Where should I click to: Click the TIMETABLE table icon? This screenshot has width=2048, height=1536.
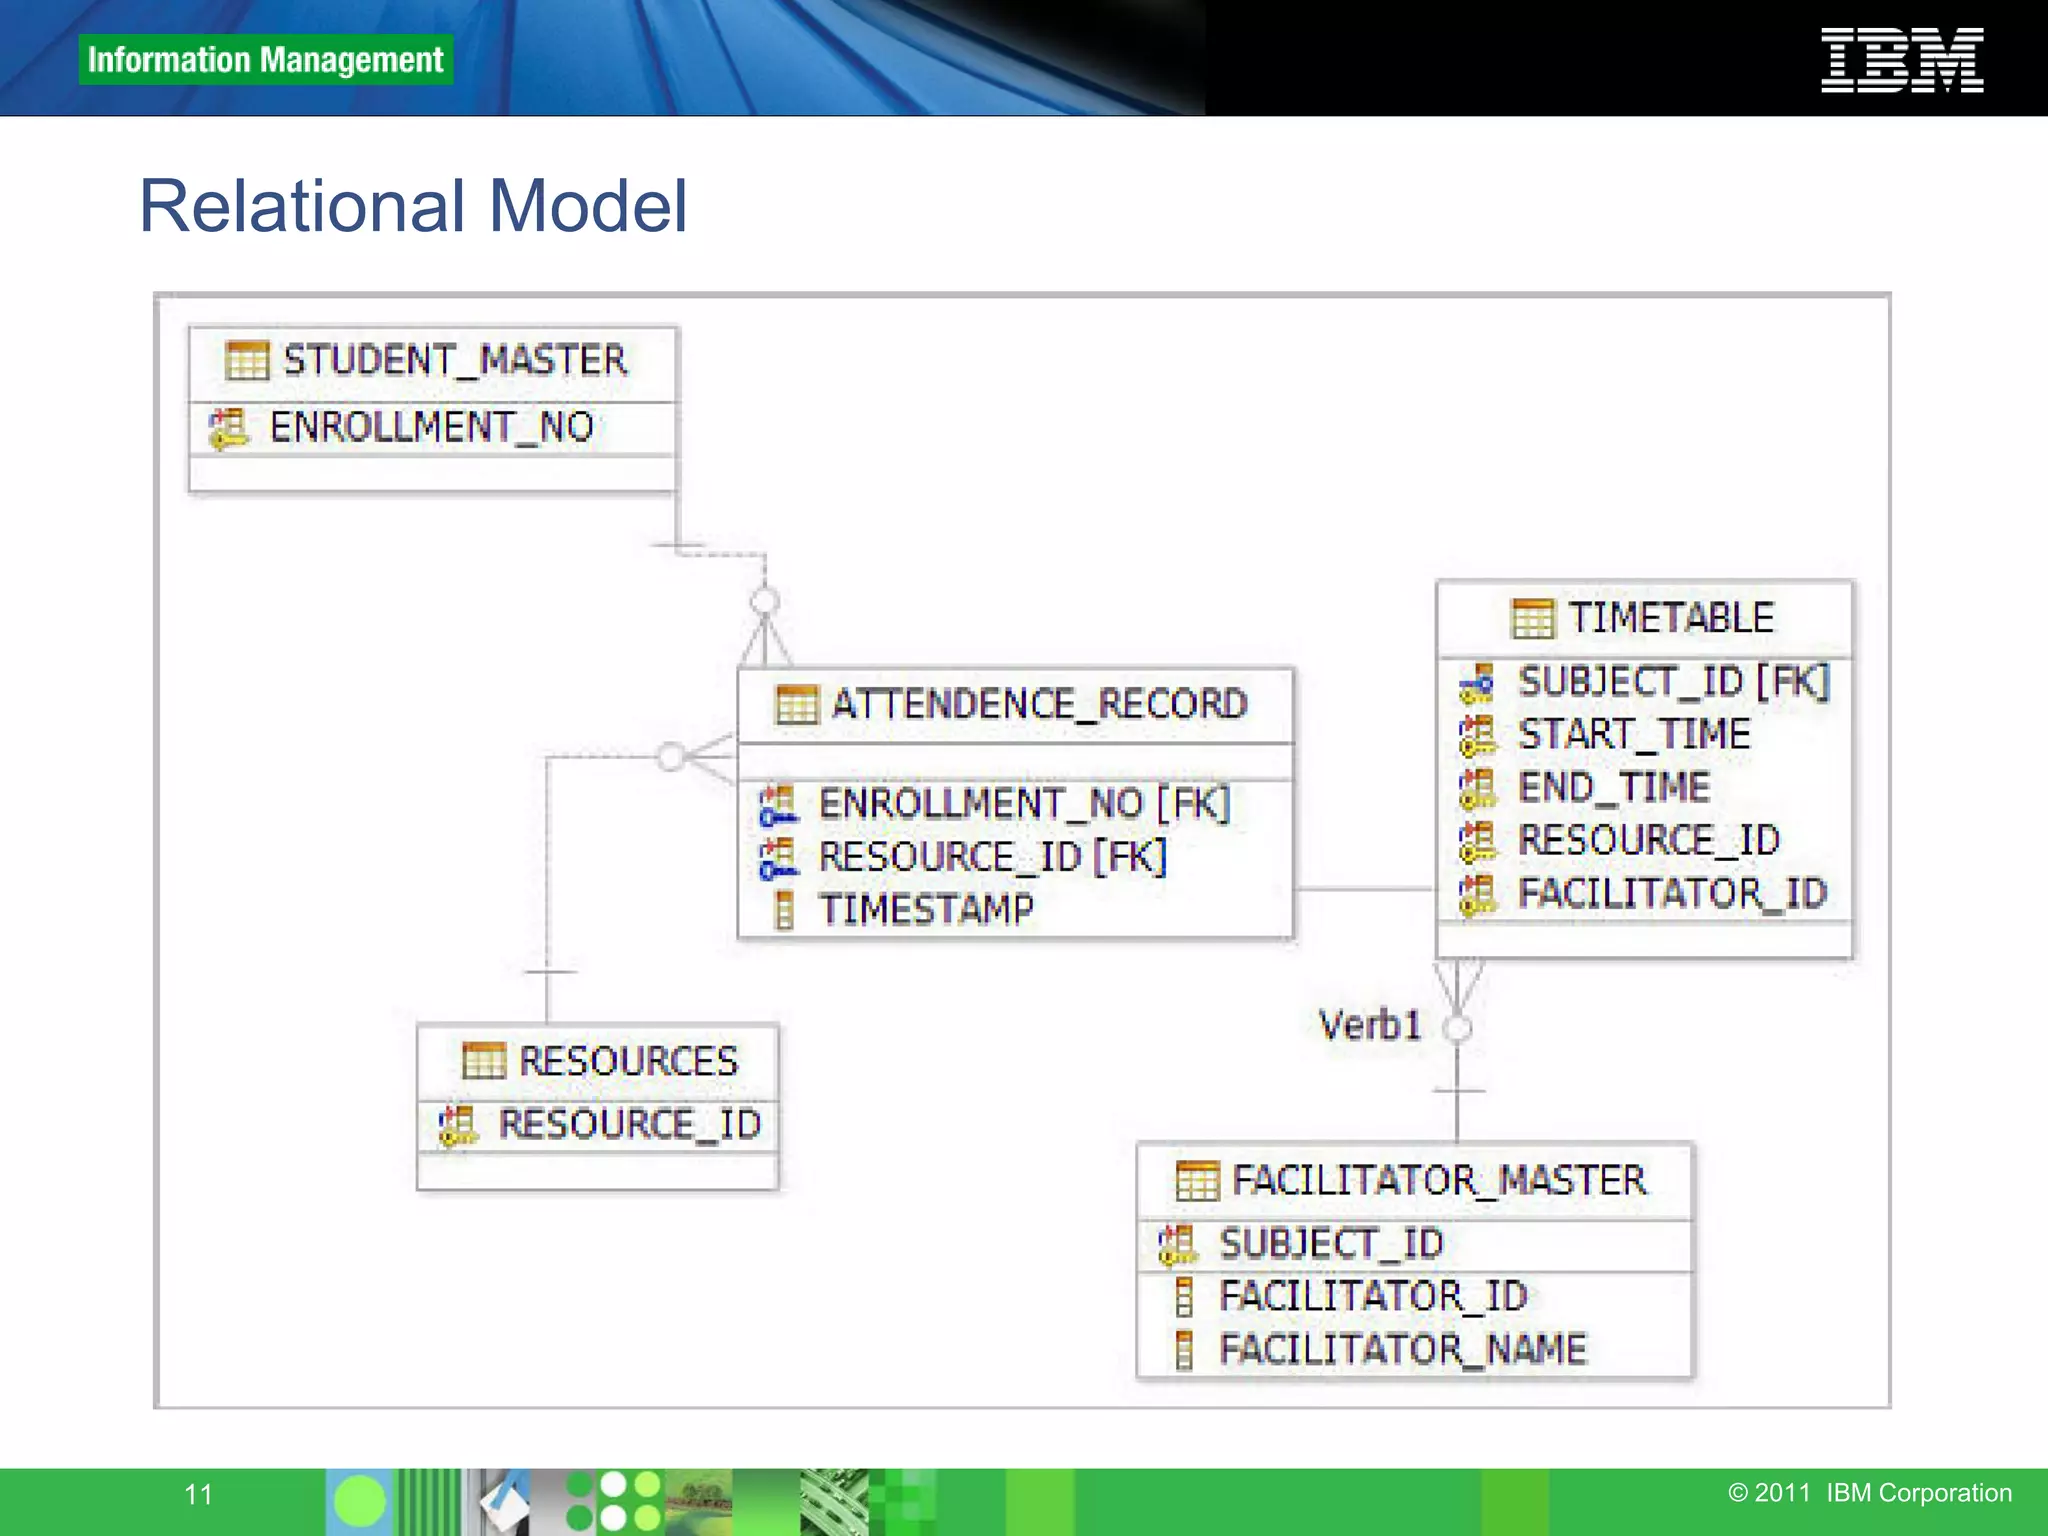click(1532, 618)
